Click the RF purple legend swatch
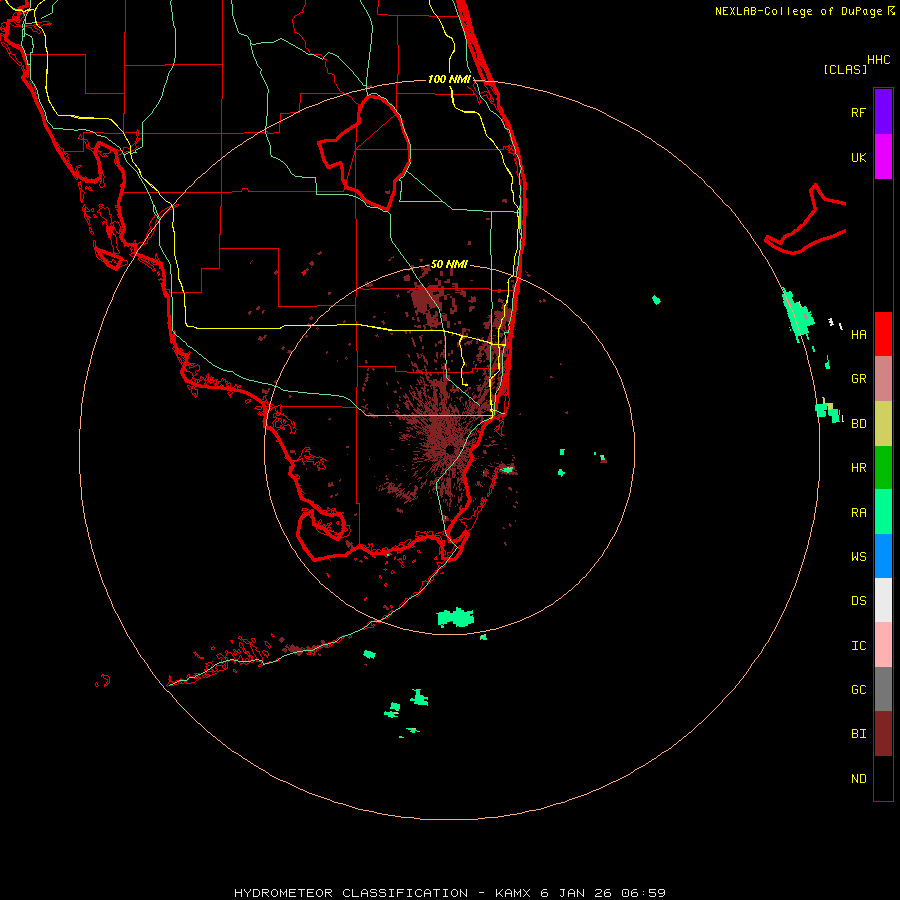 click(x=883, y=112)
